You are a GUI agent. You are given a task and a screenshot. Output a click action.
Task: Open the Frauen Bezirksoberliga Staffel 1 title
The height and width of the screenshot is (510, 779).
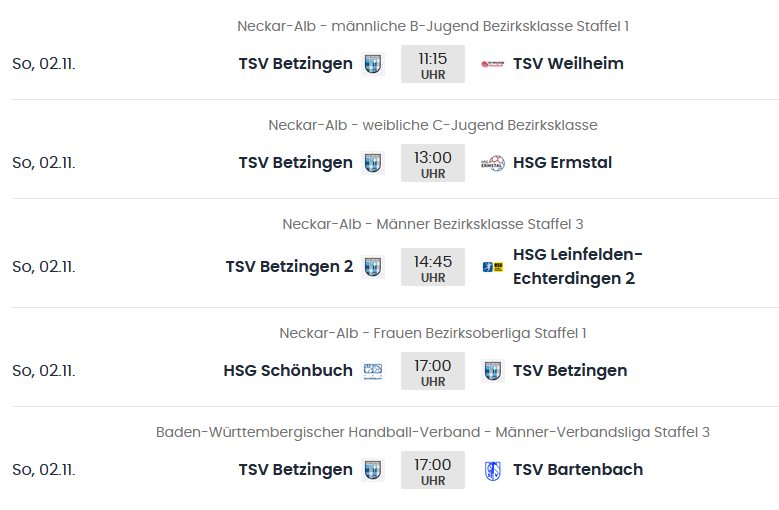tap(433, 333)
